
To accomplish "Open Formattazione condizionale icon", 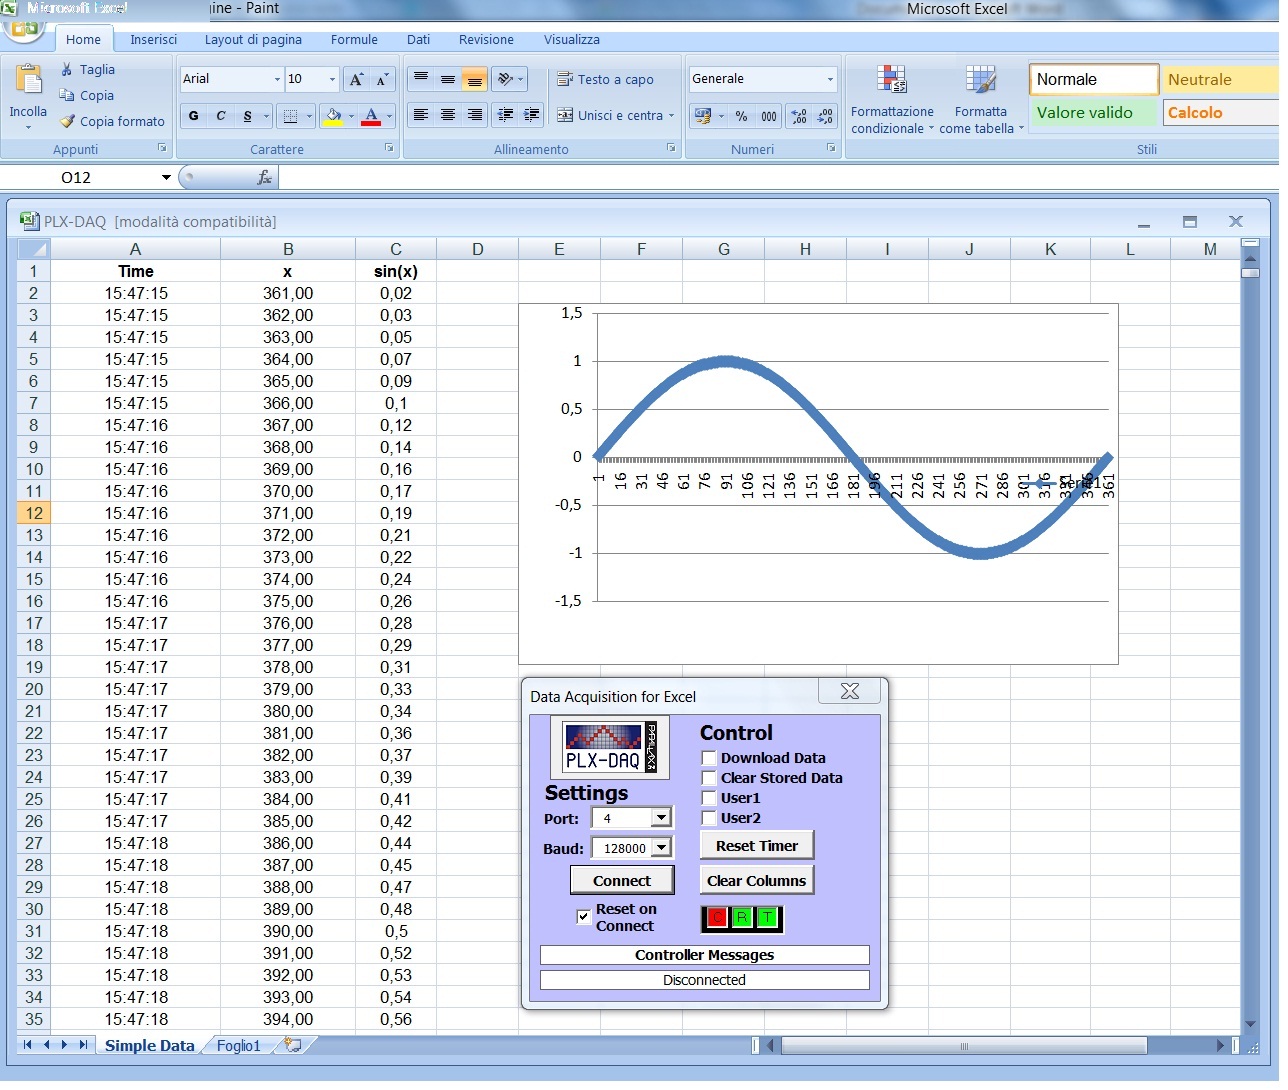I will (891, 80).
